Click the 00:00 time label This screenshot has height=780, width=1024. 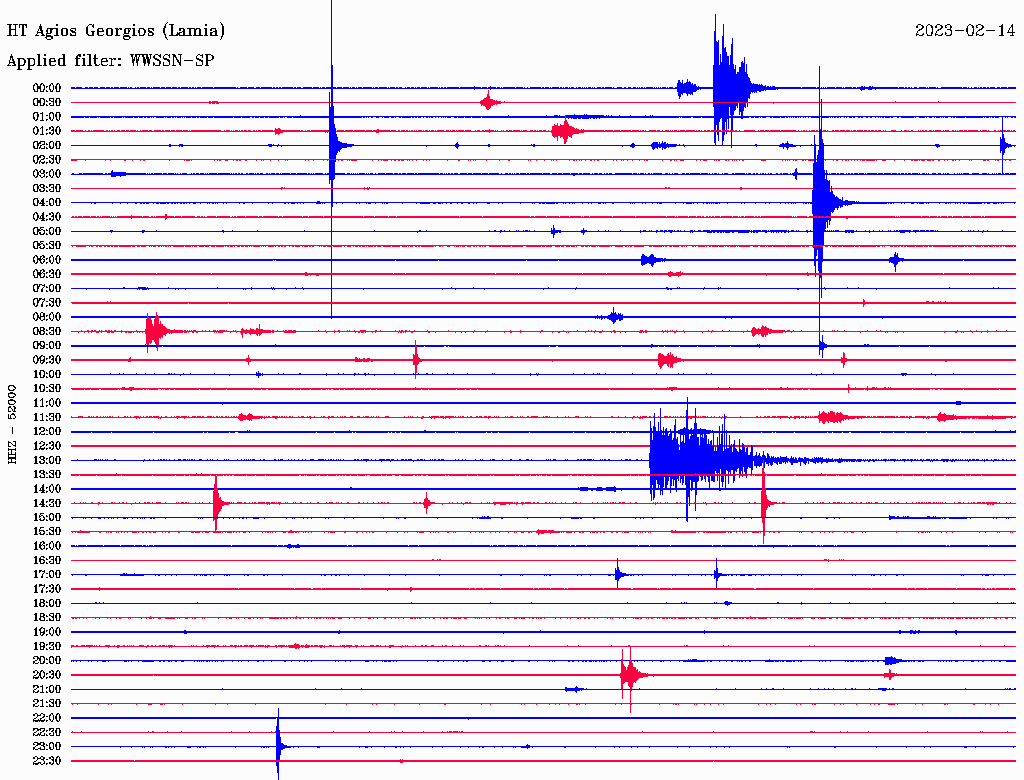tap(47, 88)
